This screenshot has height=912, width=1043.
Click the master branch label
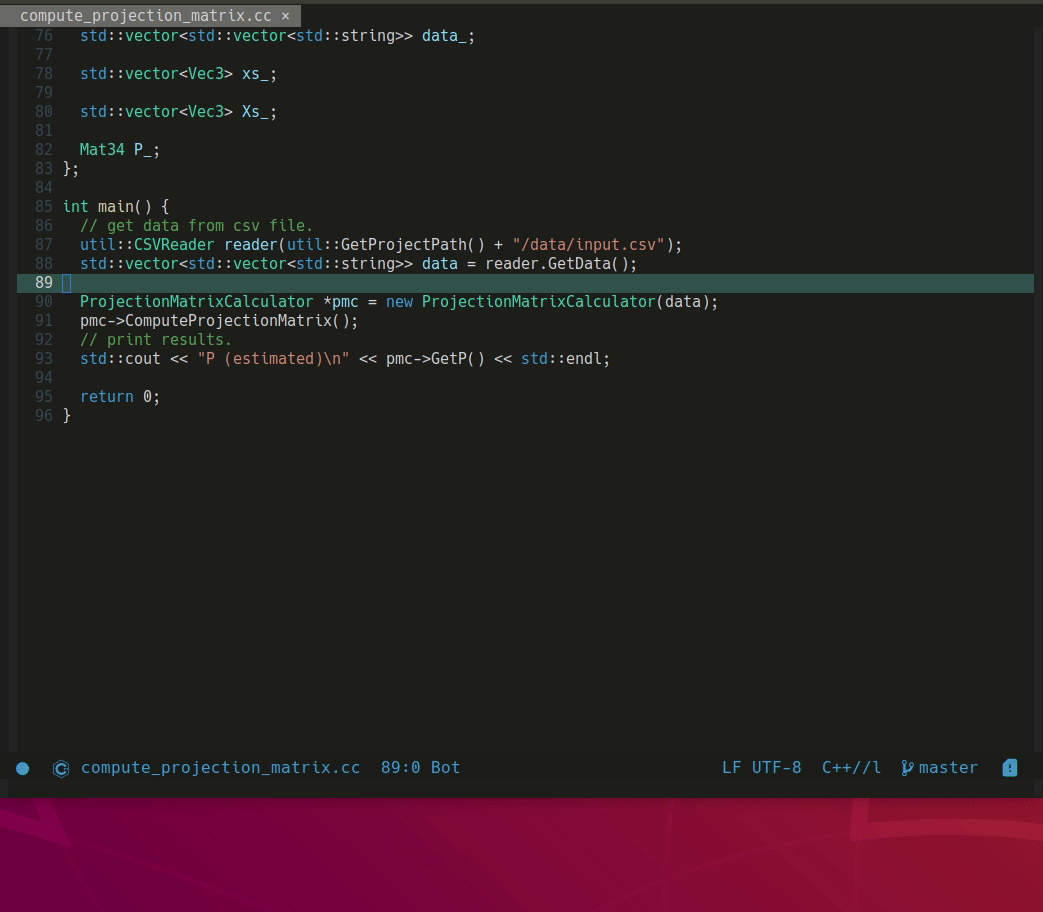click(947, 767)
